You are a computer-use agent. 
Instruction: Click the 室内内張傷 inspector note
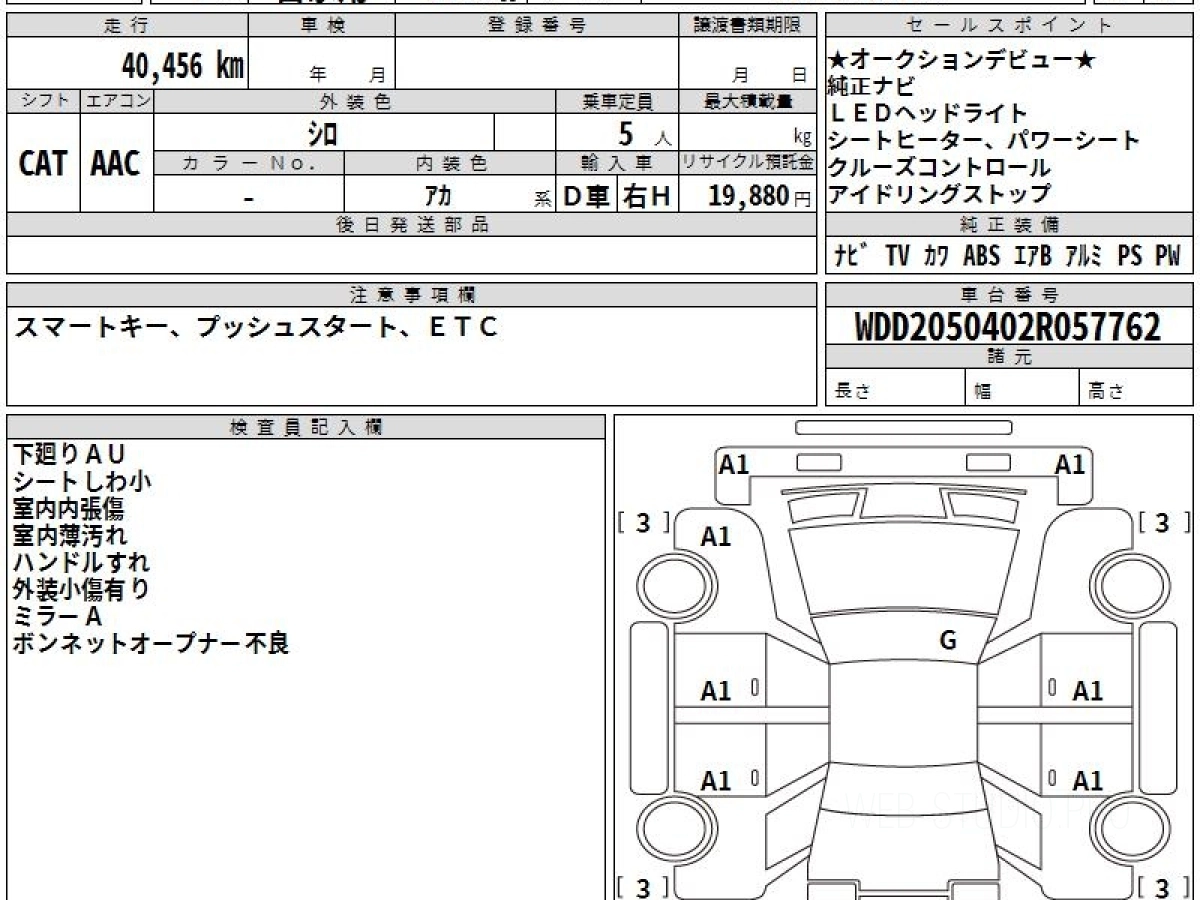coord(68,508)
